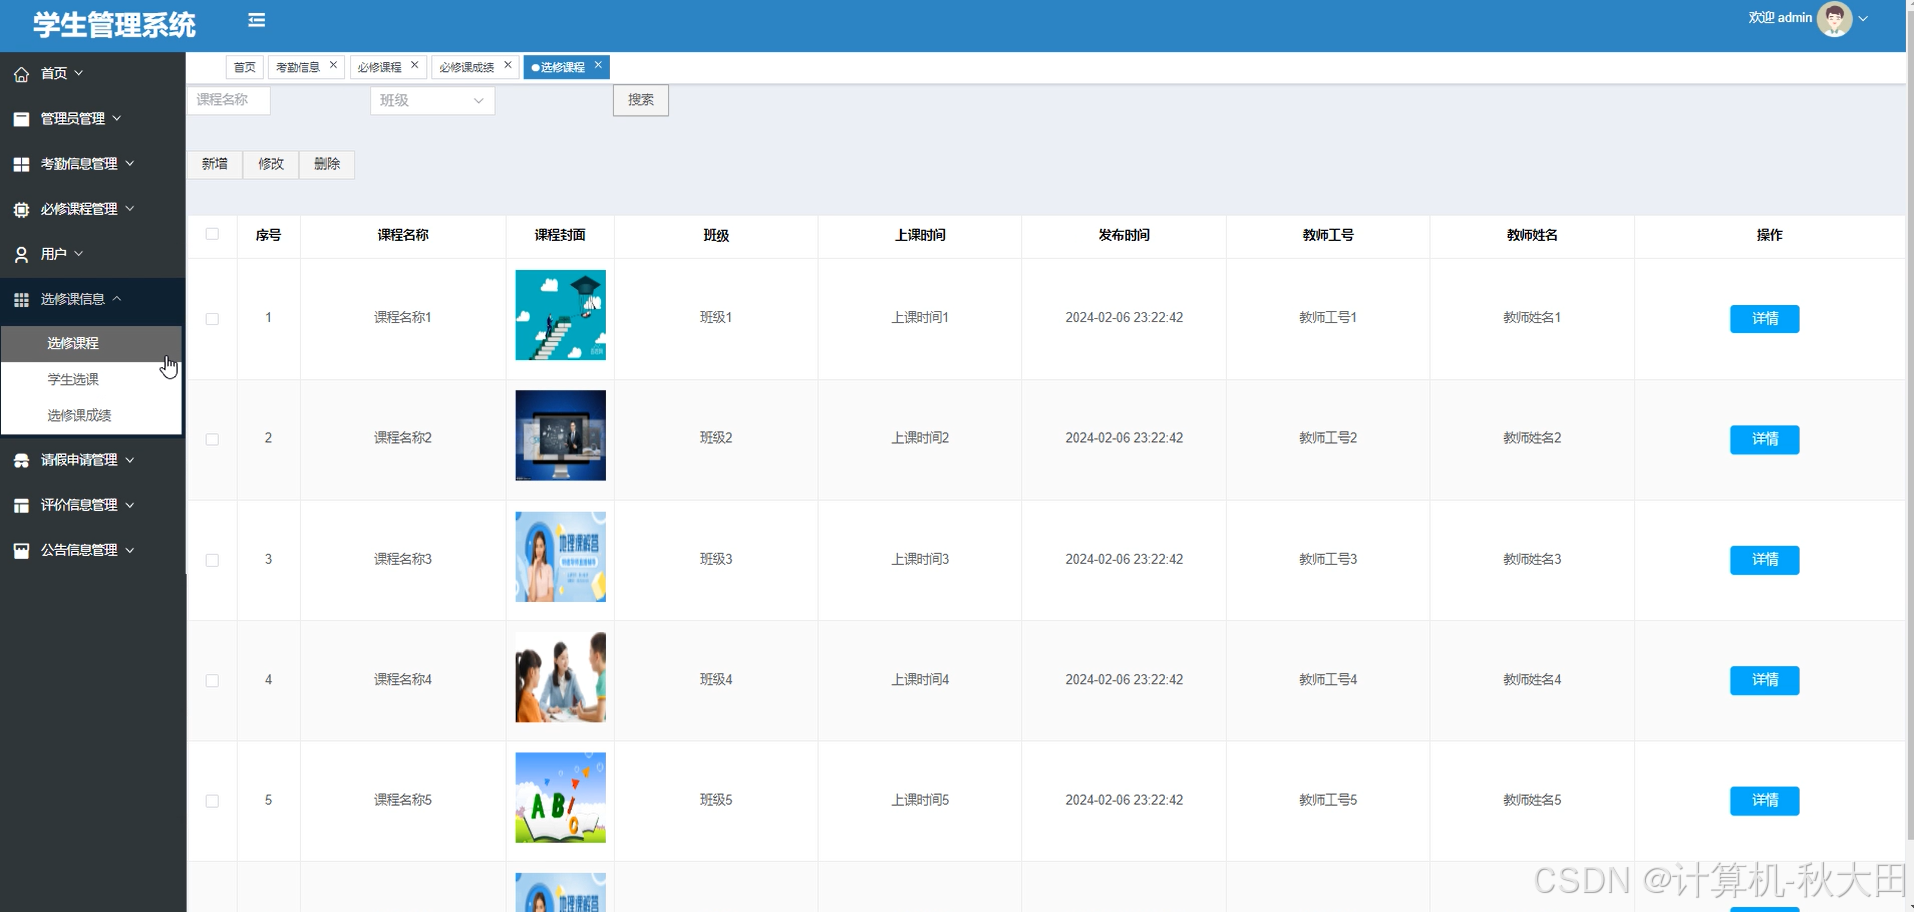The image size is (1914, 912).
Task: Close the 选修课程 tab
Action: click(x=598, y=65)
